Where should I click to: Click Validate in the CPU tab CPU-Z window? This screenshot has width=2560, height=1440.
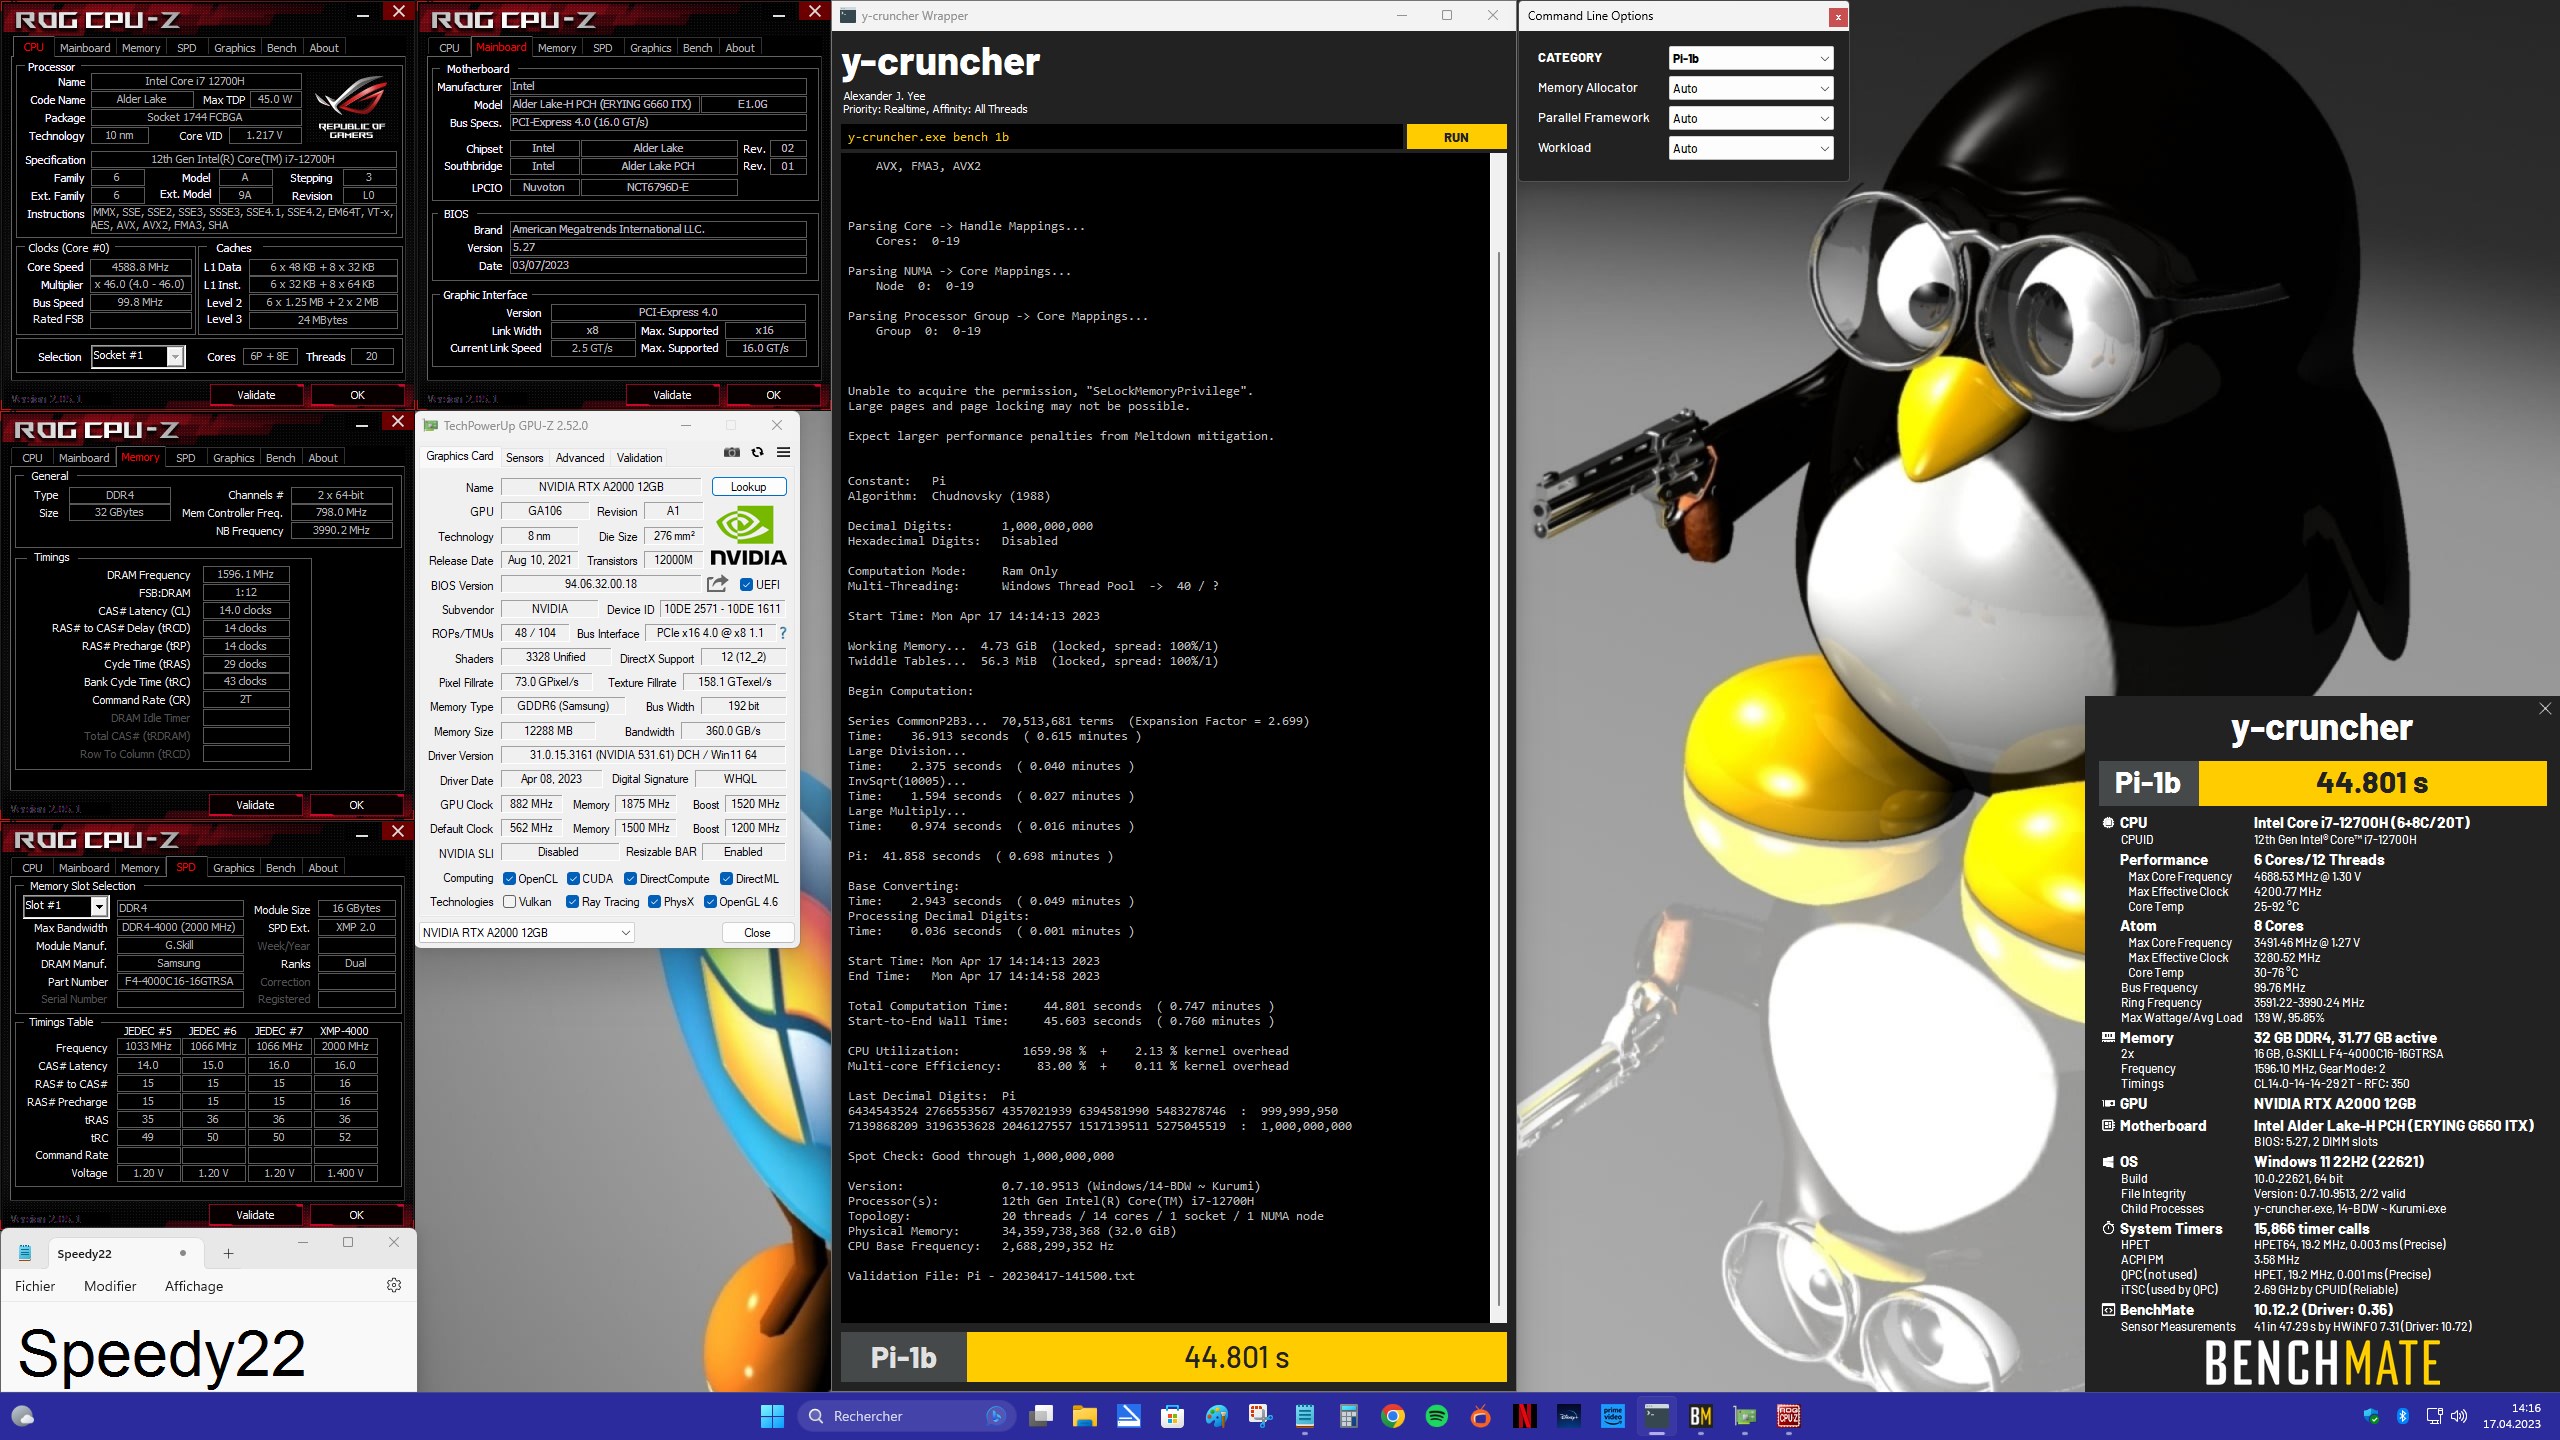point(256,395)
